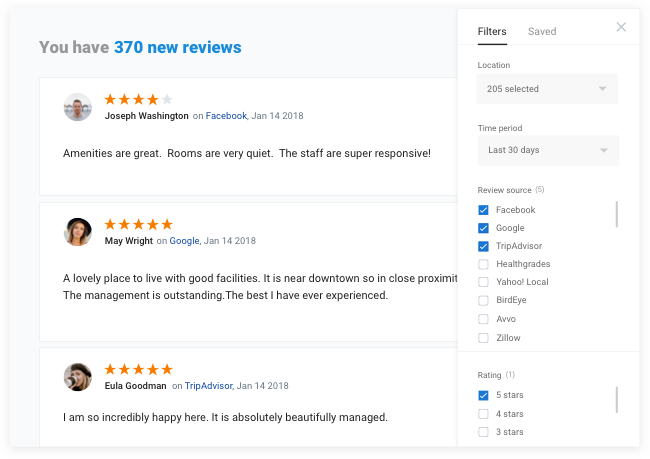650x459 pixels.
Task: Enable the Healthgrades review source
Action: click(x=483, y=264)
